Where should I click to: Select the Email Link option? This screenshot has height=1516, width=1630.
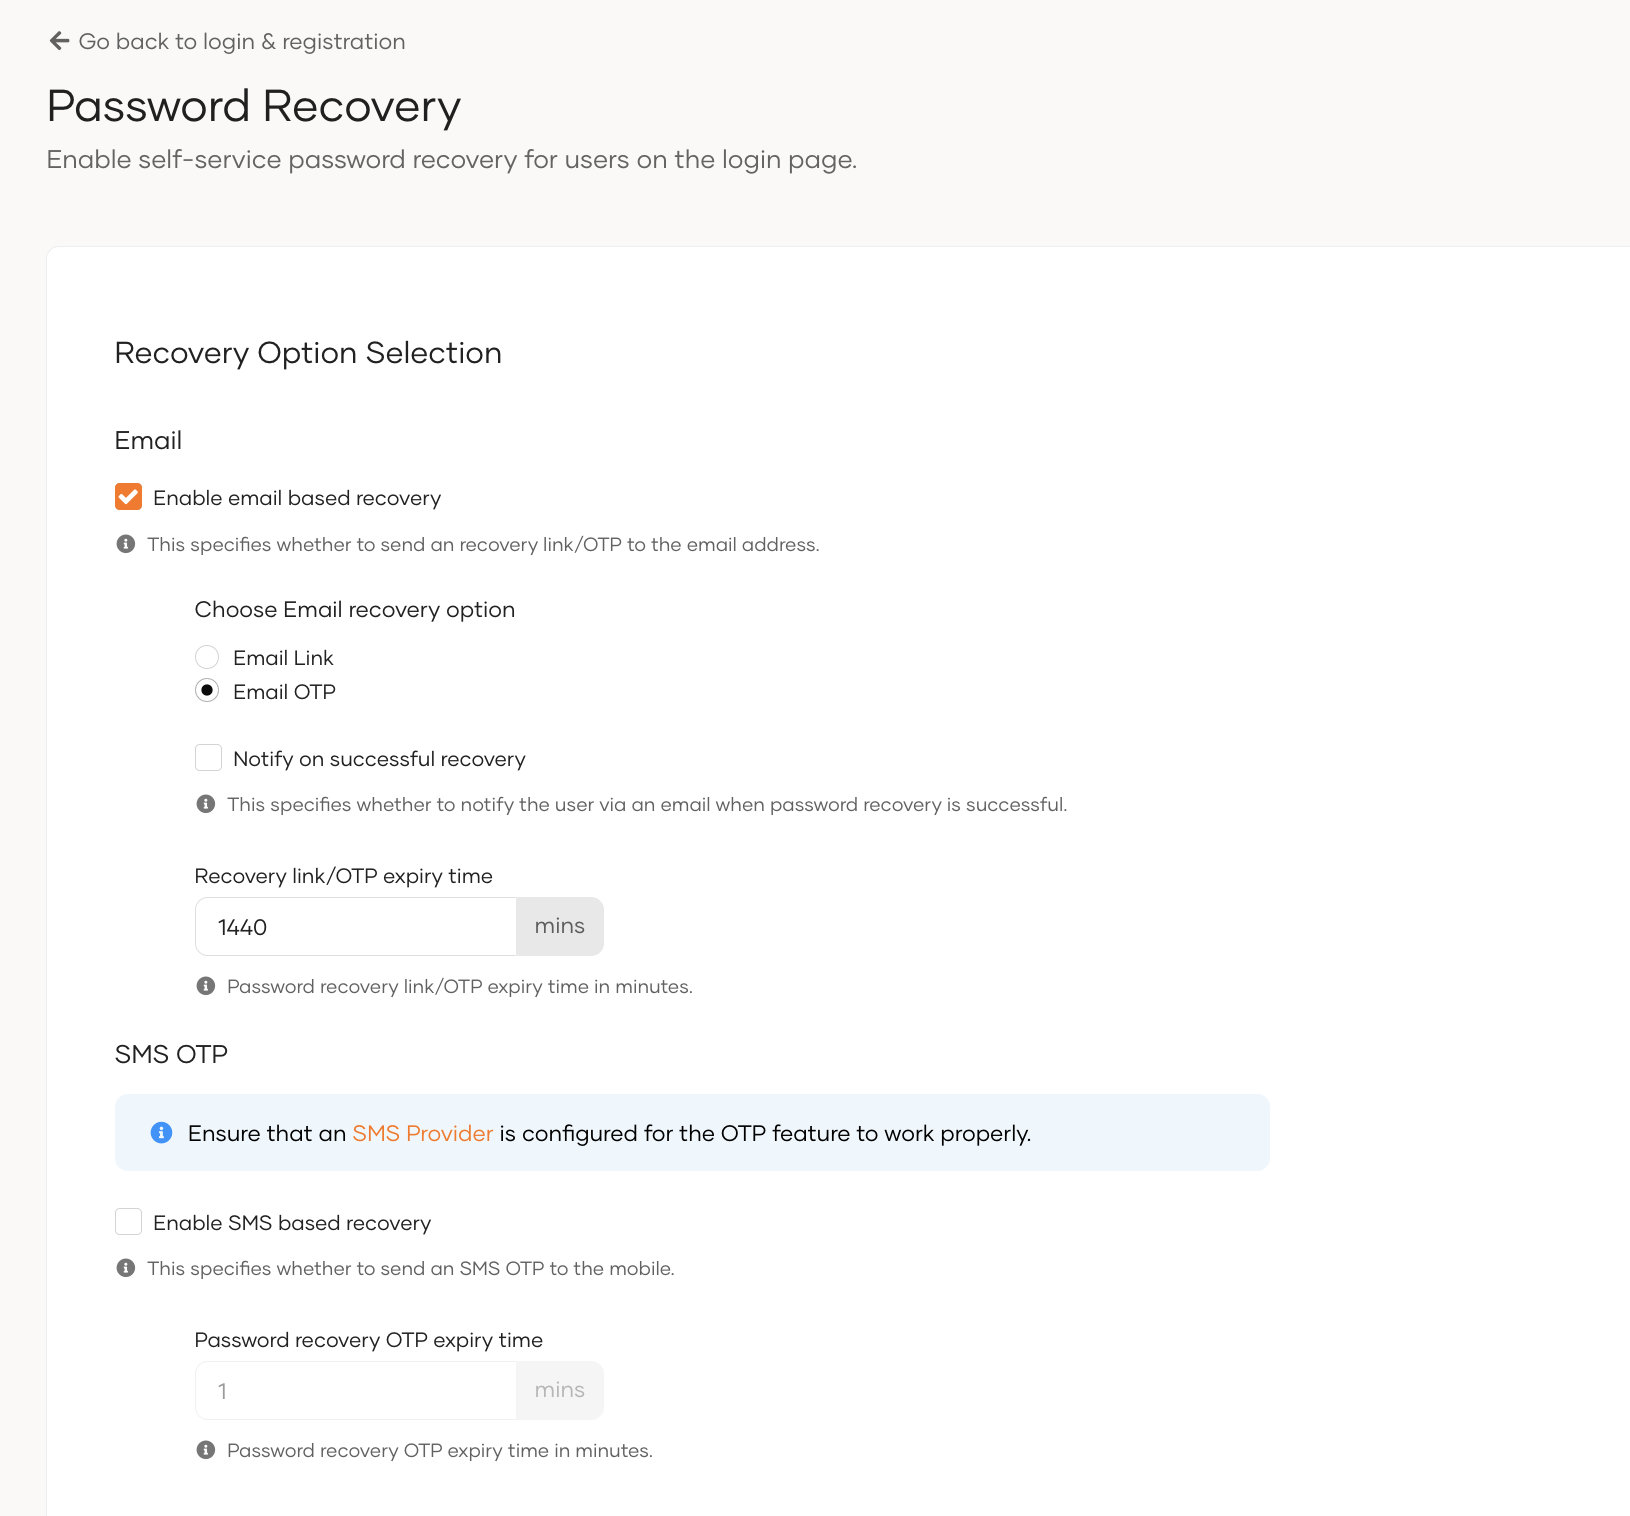(207, 656)
